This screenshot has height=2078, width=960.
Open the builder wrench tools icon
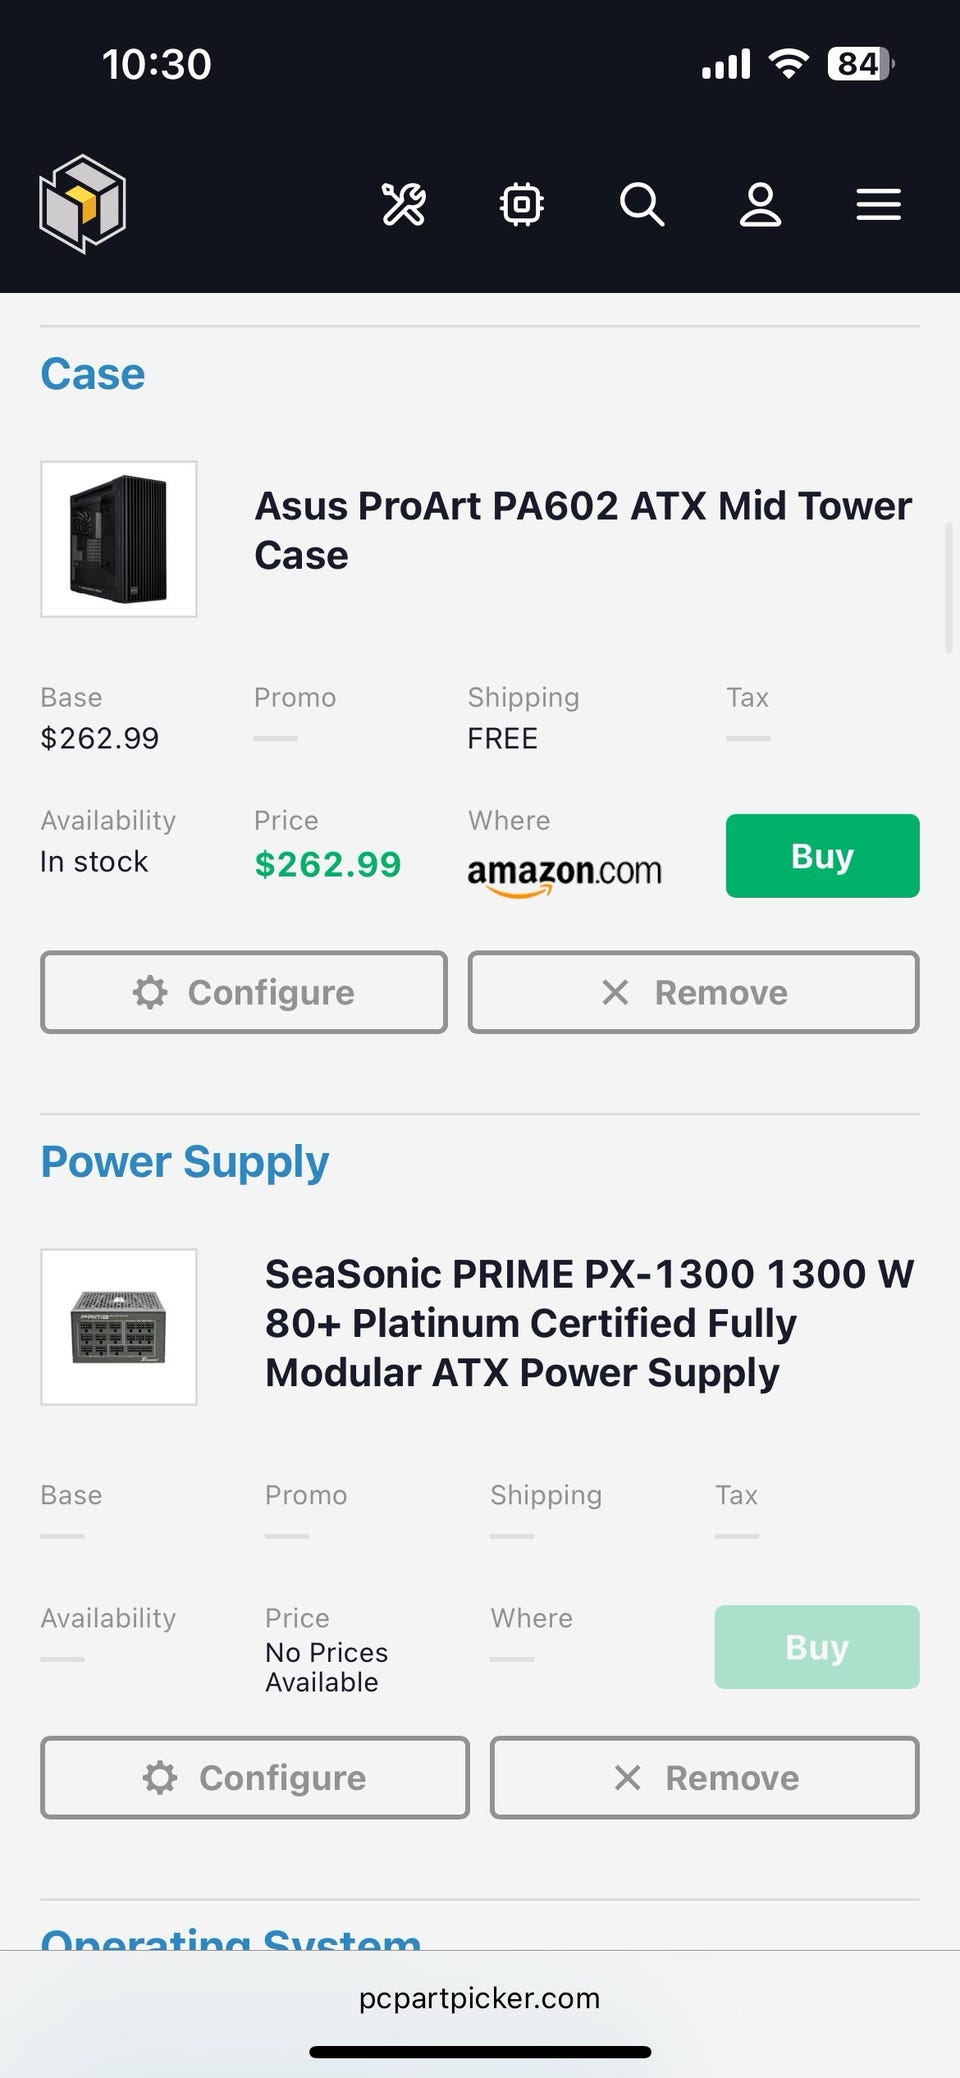click(x=404, y=205)
